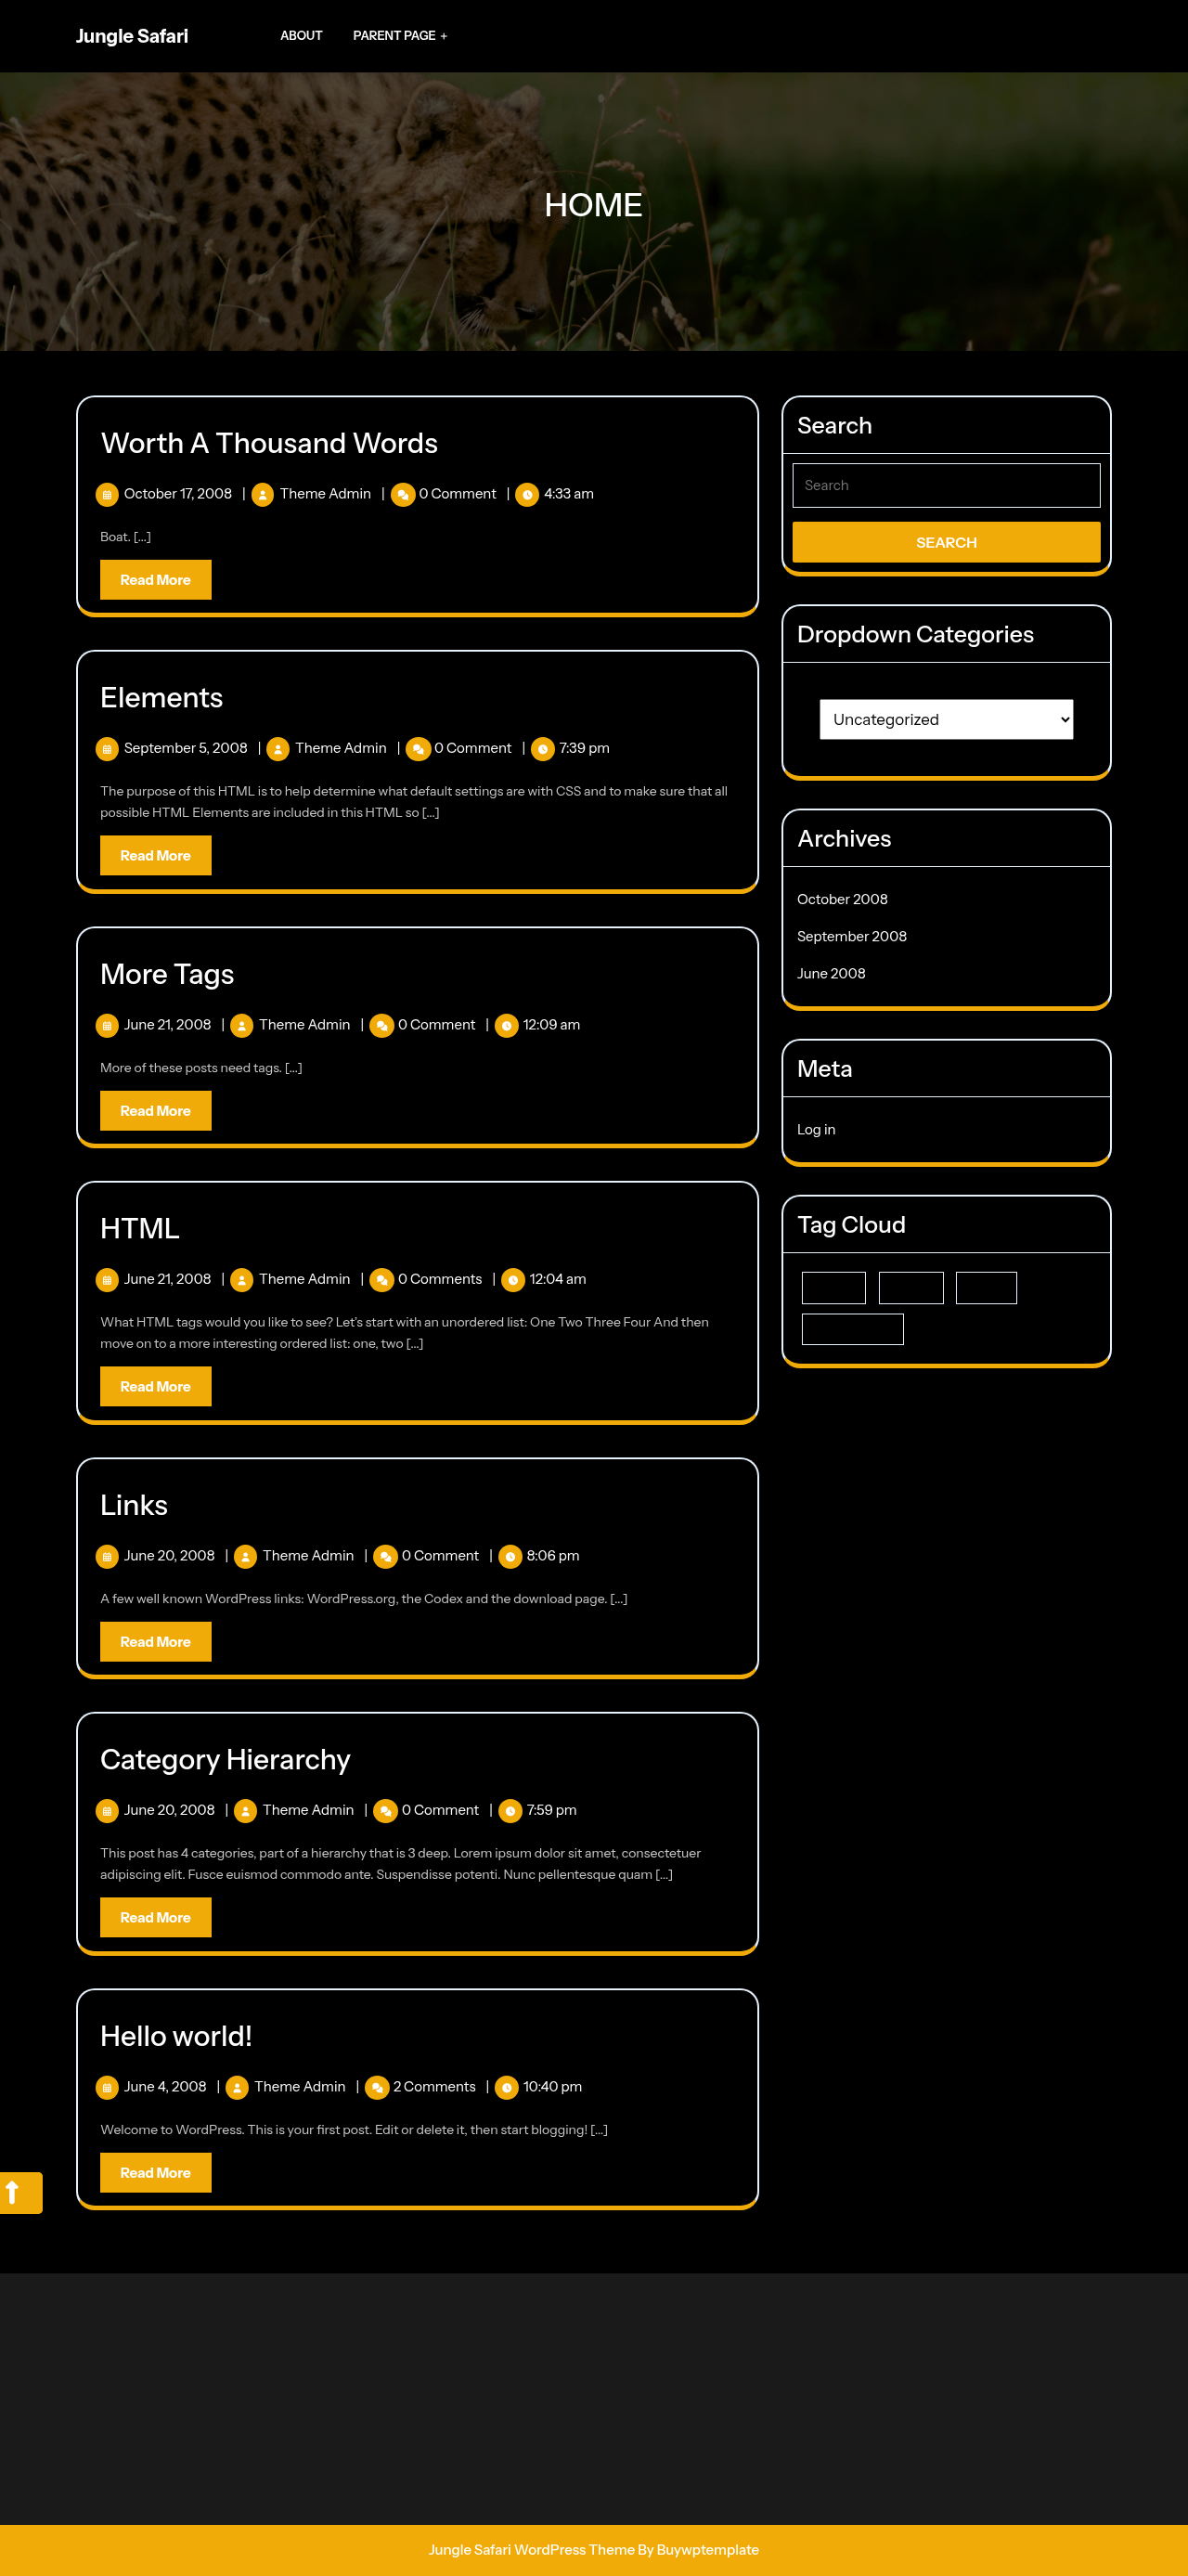Click the clock icon next to 8:06 pm

pyautogui.click(x=511, y=1557)
